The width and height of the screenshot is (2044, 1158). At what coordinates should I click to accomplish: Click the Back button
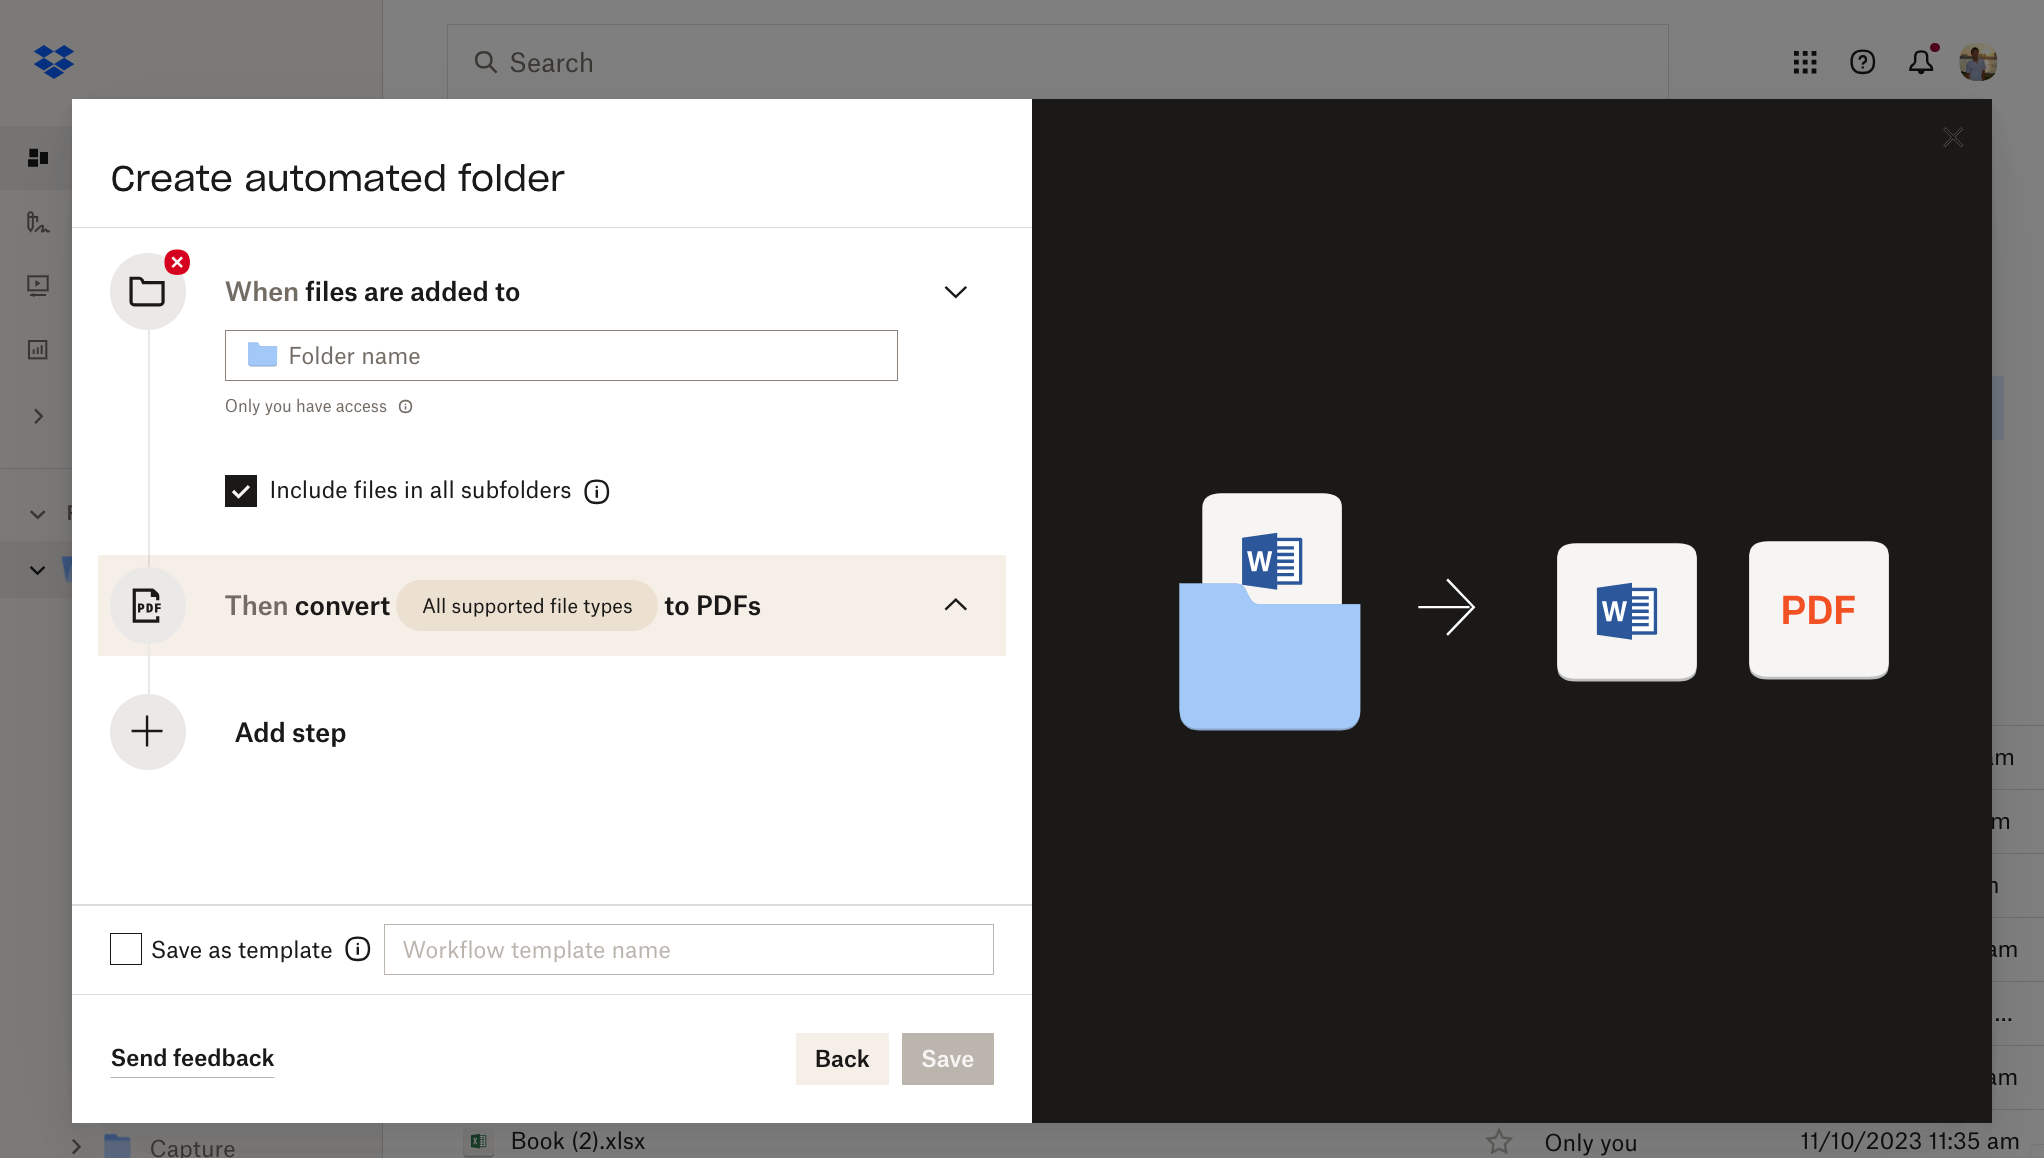(841, 1058)
